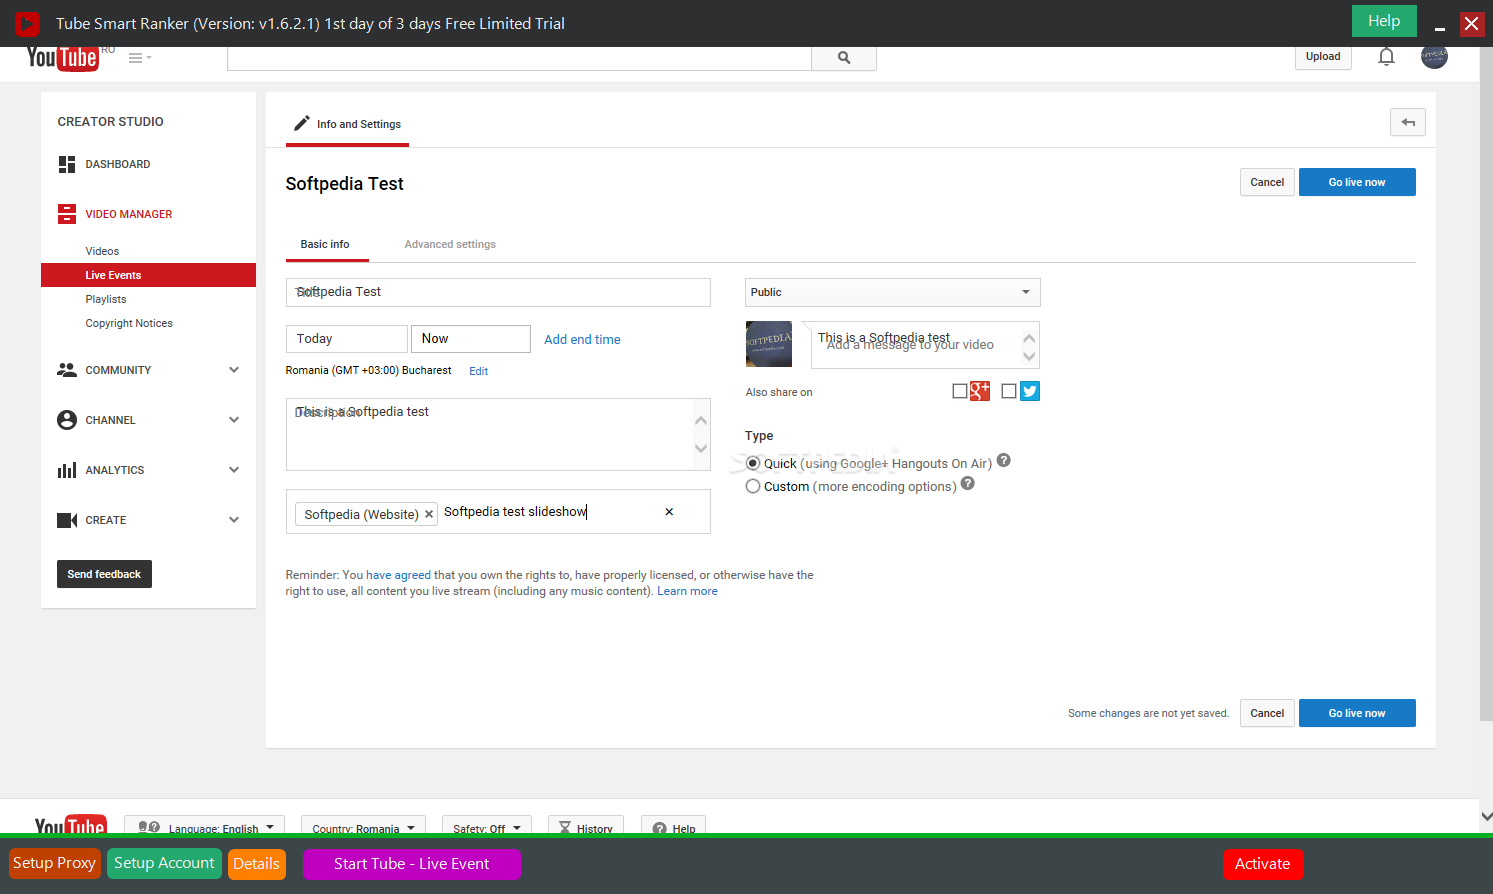Click the Analytics bar chart icon
This screenshot has width=1493, height=894.
(x=67, y=470)
